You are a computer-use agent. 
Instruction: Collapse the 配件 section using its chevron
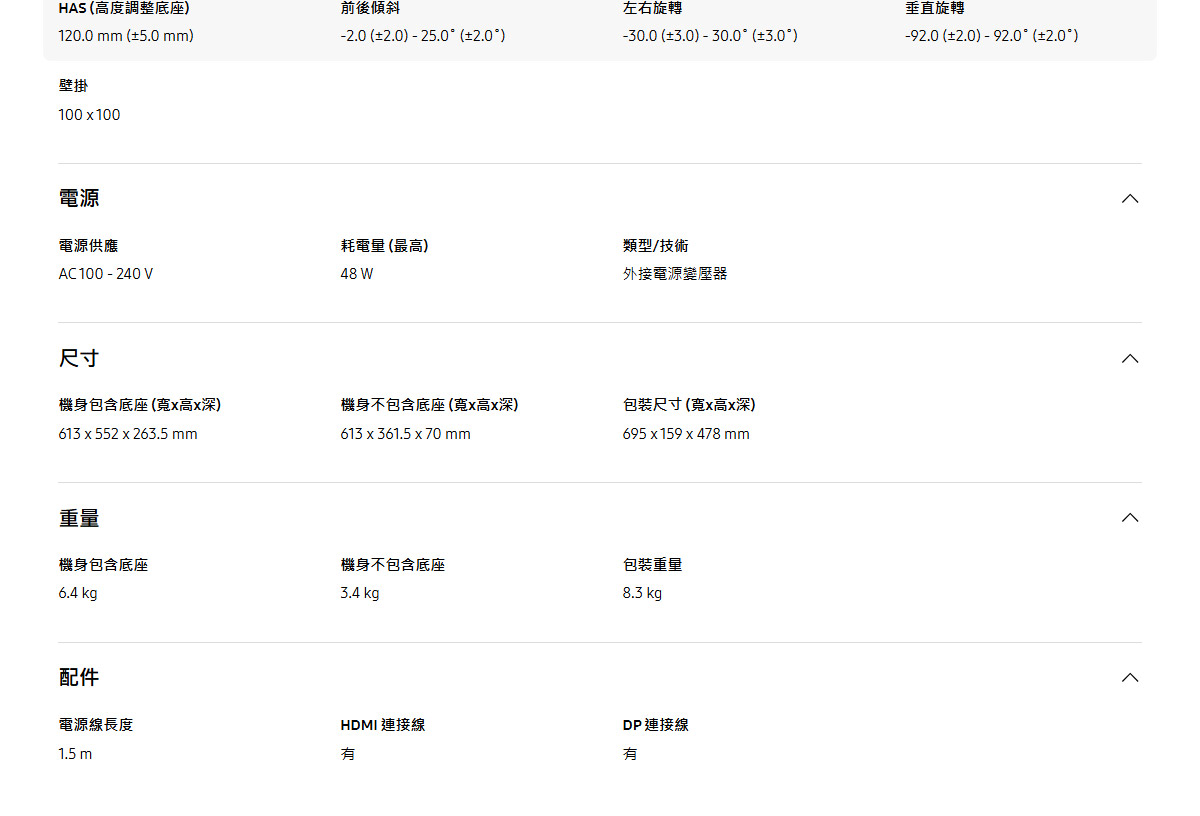pos(1130,677)
